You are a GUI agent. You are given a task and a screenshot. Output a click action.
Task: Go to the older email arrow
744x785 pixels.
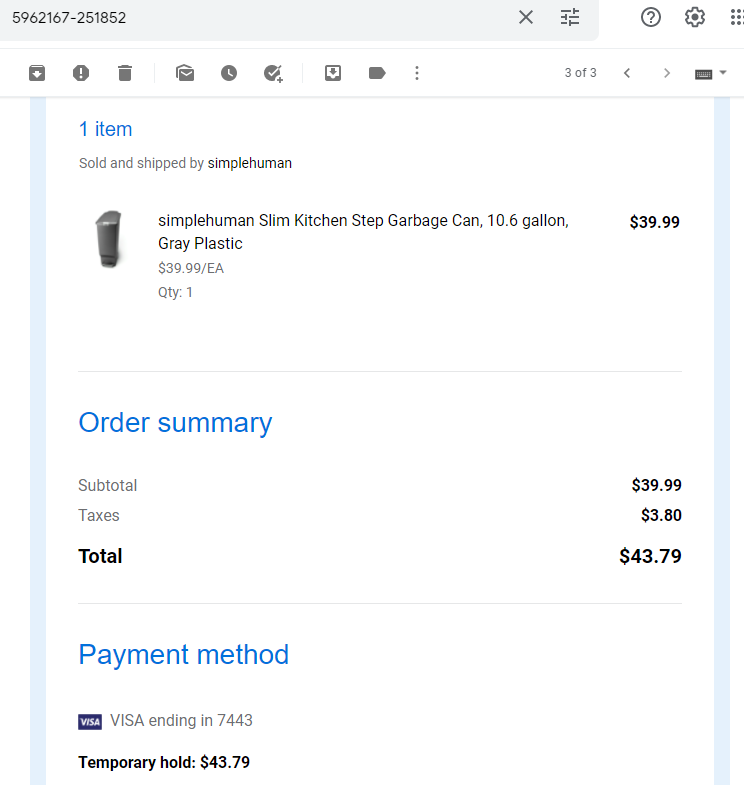pyautogui.click(x=666, y=73)
